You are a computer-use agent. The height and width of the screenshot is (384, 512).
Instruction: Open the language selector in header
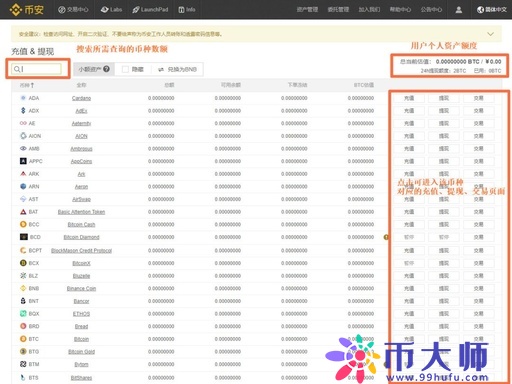(x=492, y=10)
